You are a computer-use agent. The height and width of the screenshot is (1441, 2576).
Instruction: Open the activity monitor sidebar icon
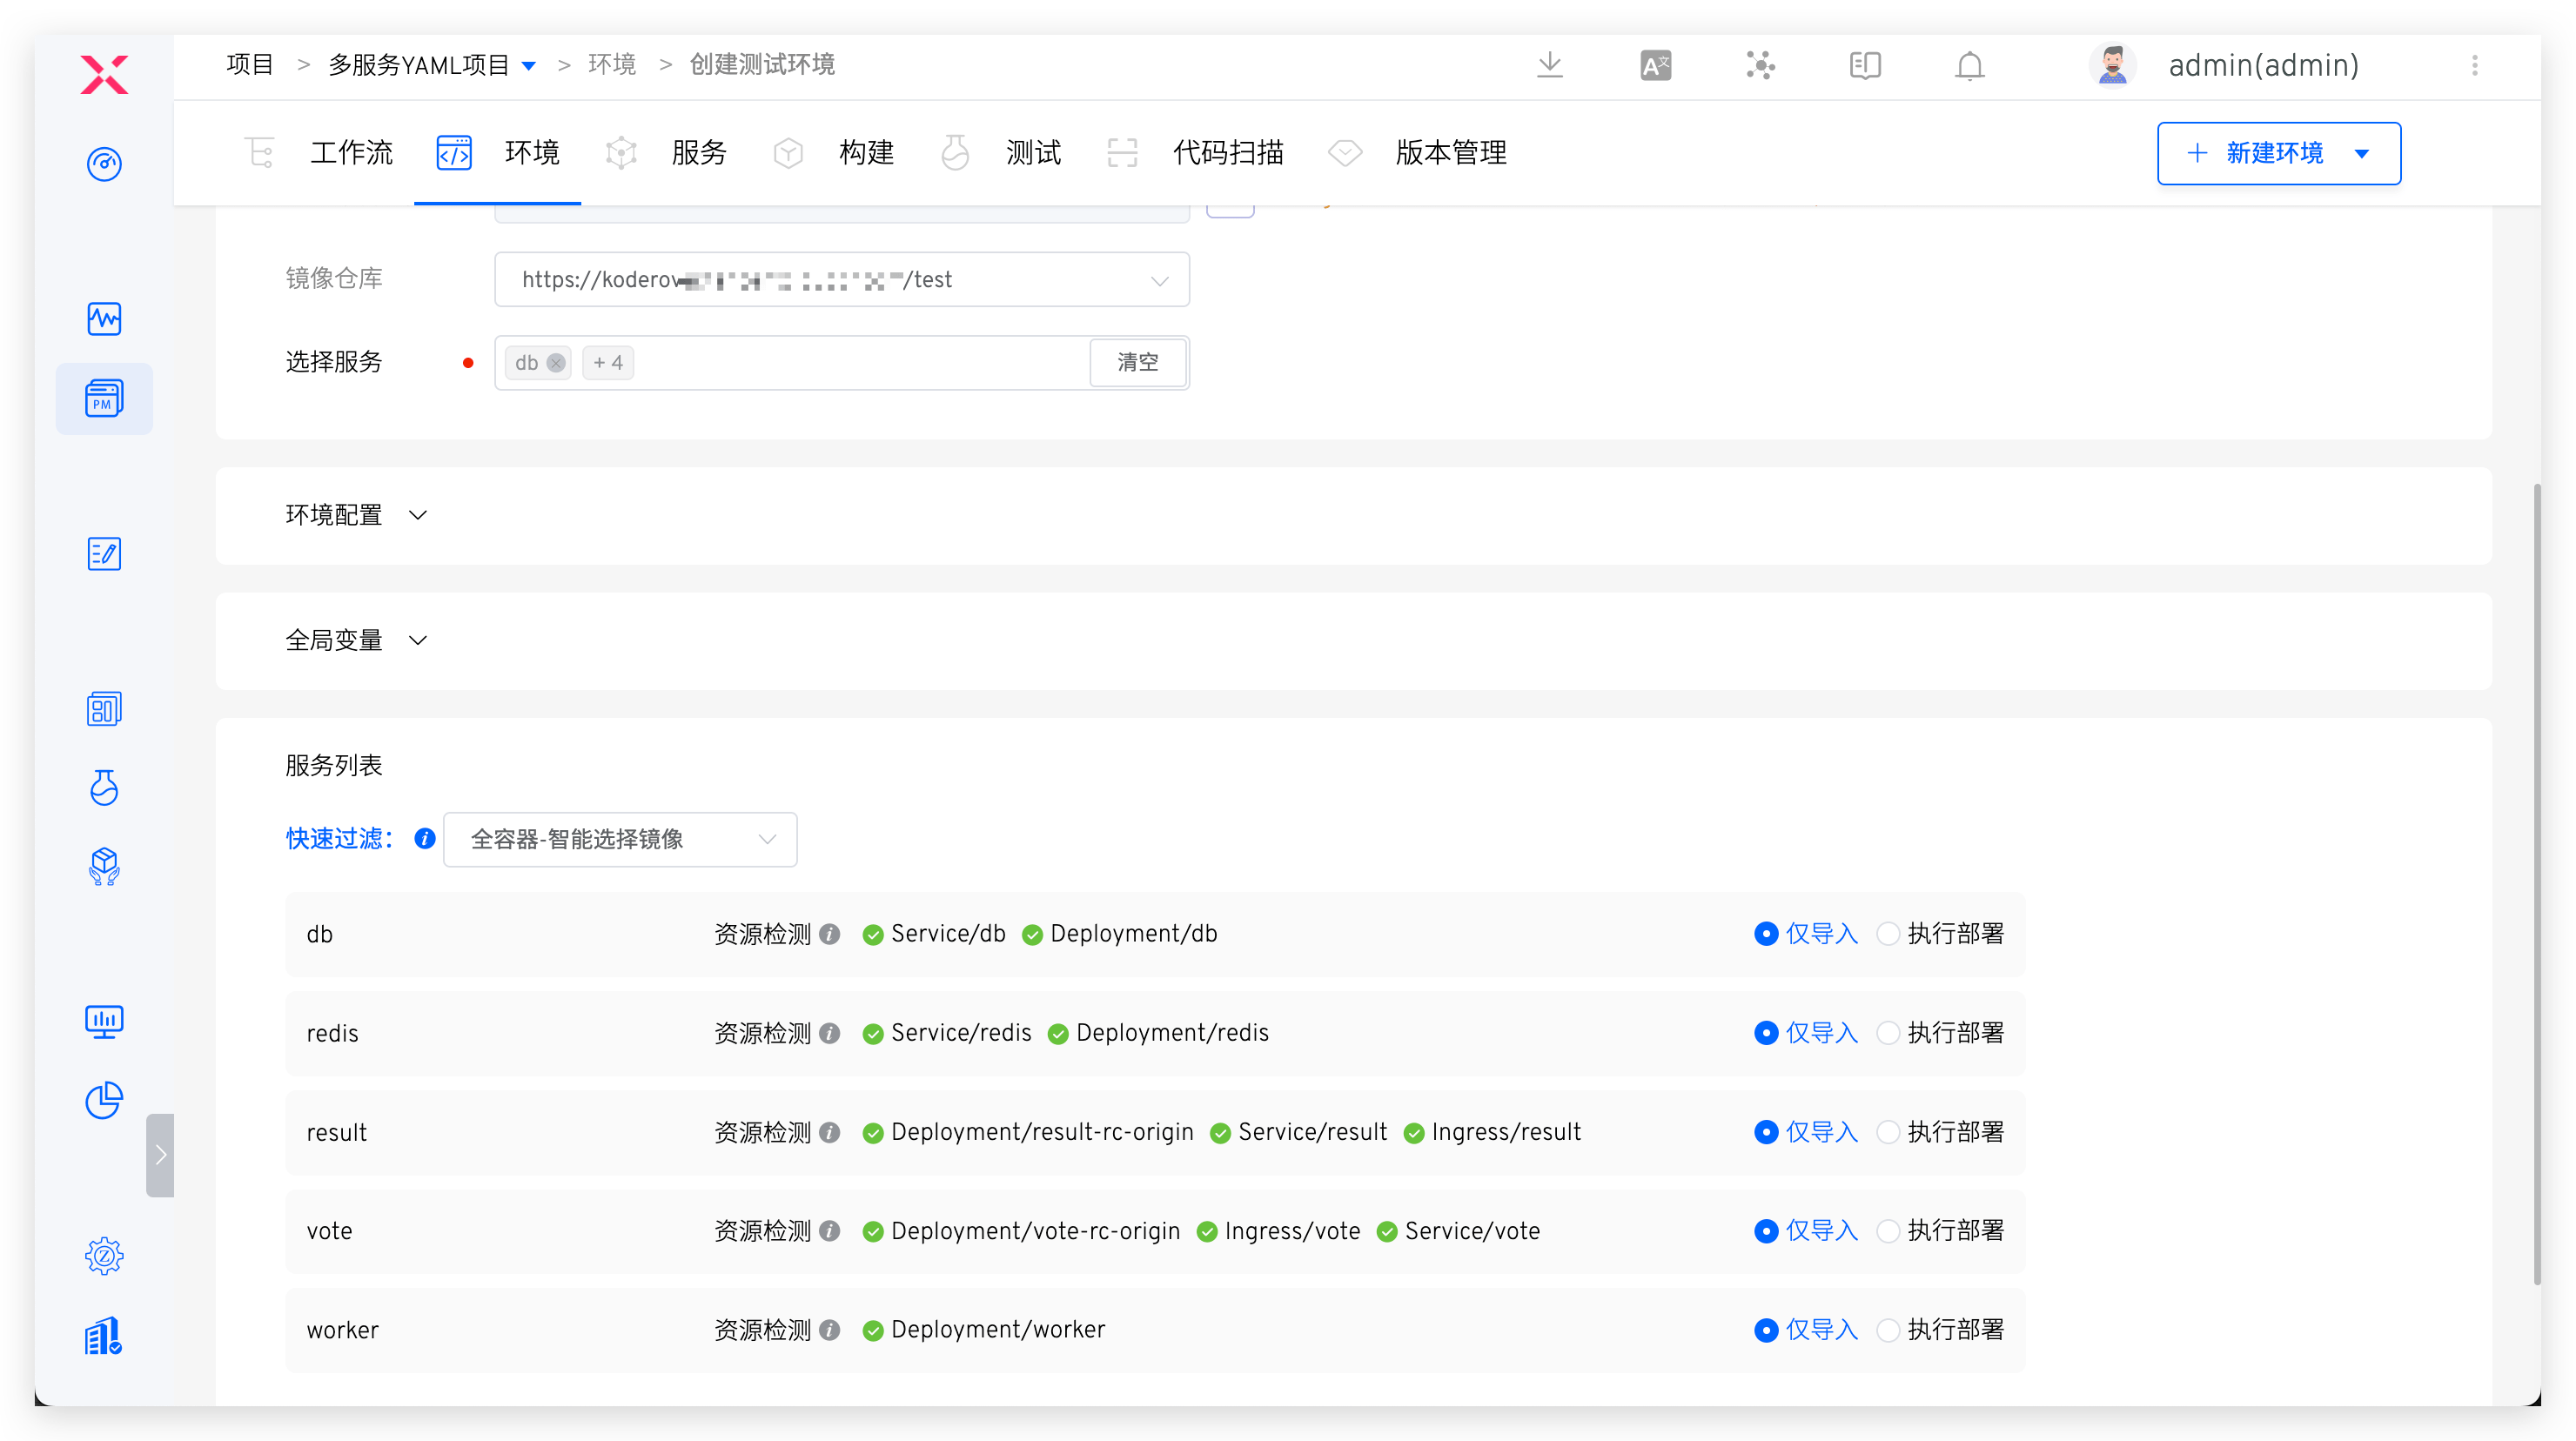pyautogui.click(x=104, y=319)
